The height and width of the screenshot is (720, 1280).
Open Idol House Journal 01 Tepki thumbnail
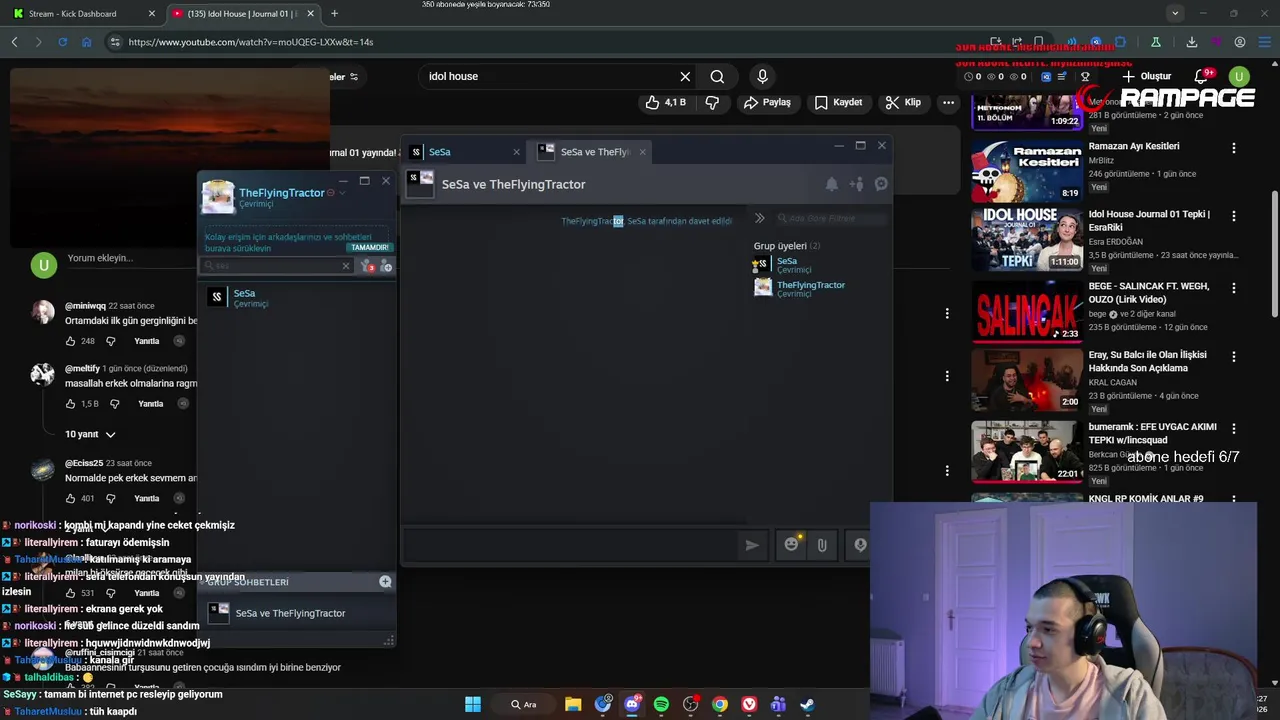tap(1027, 240)
